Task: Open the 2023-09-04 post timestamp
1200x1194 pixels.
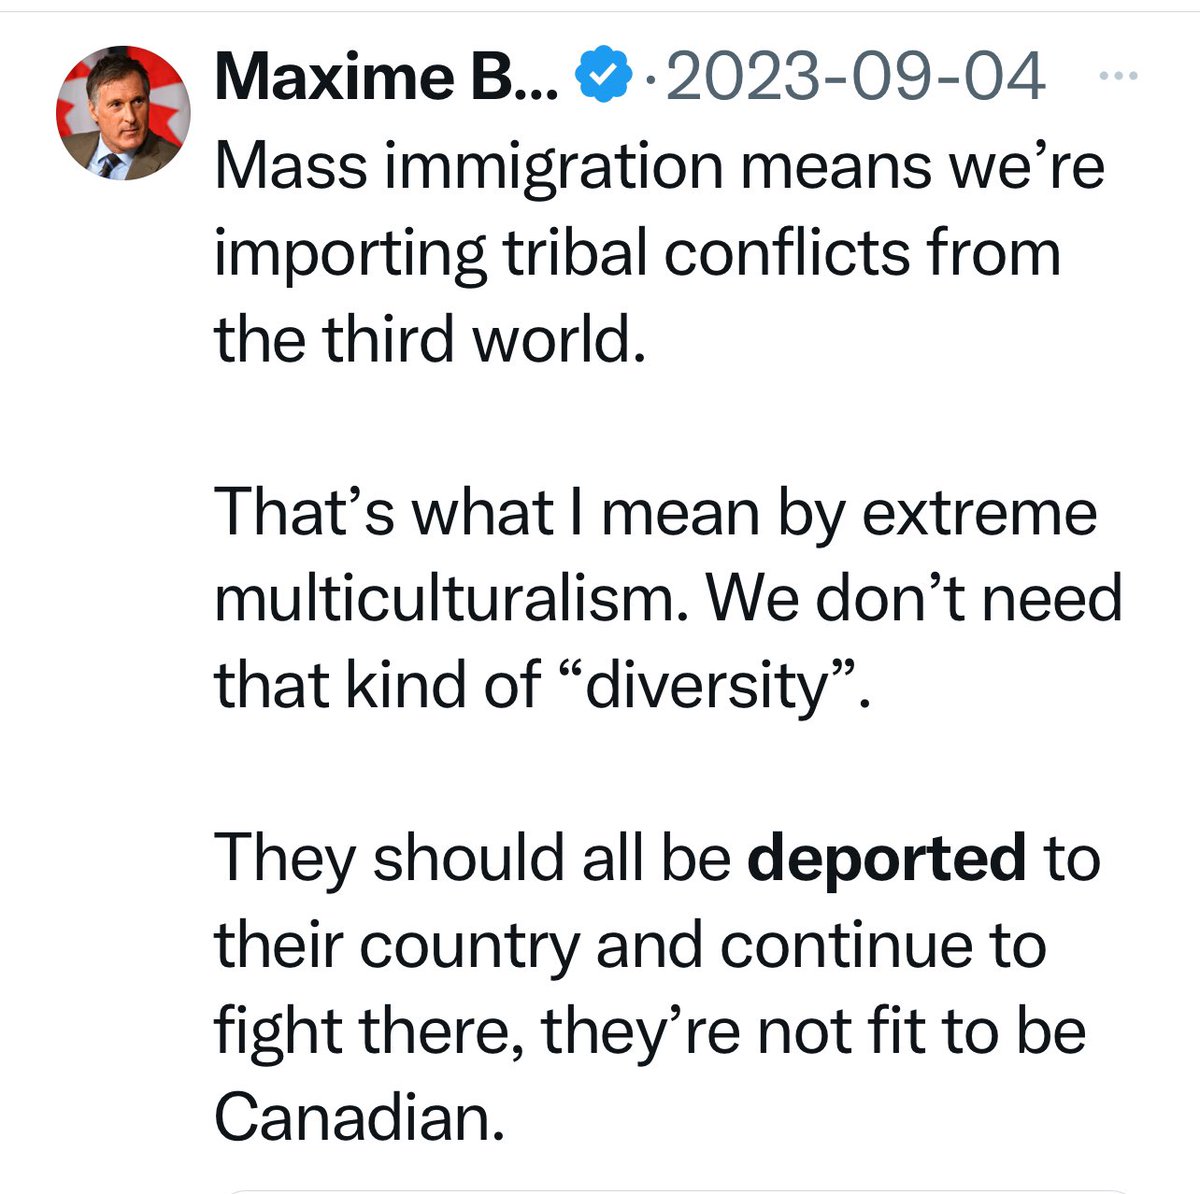Action: [855, 77]
